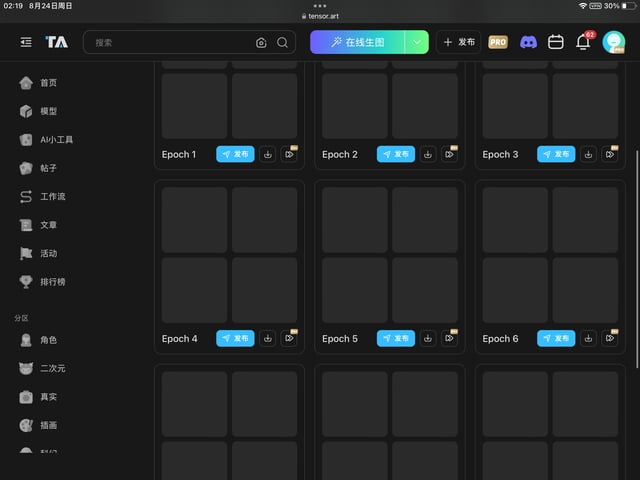Open Epoch 5 bottom-right sample thumbnail
This screenshot has height=480, width=640.
(x=425, y=290)
